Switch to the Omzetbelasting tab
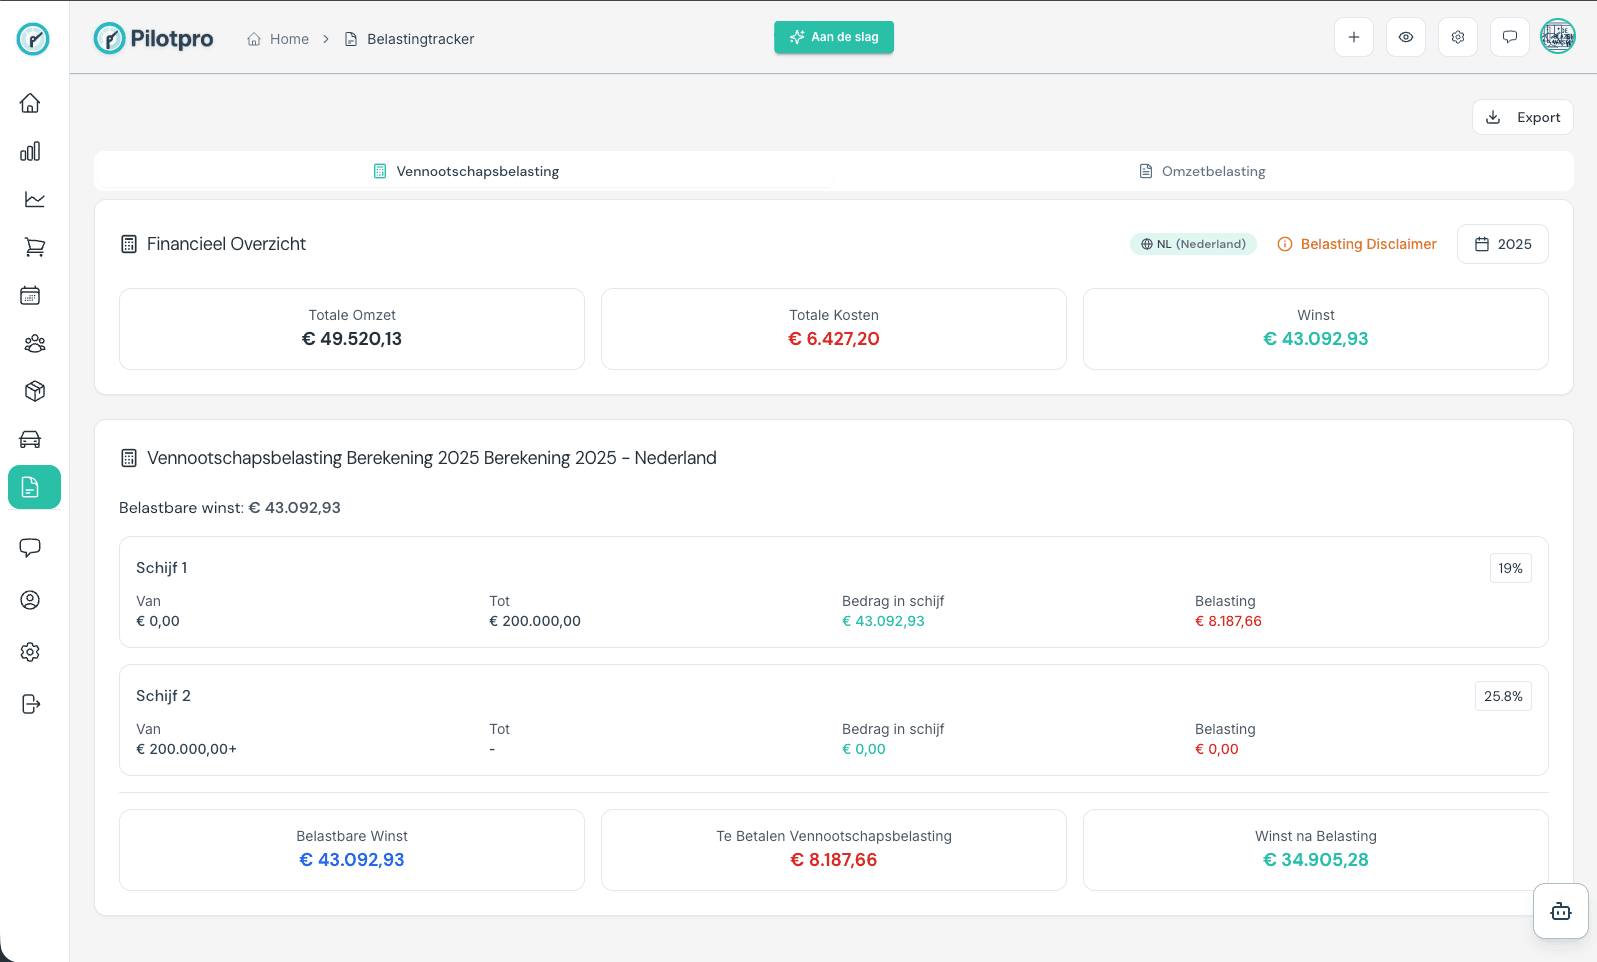 1203,171
